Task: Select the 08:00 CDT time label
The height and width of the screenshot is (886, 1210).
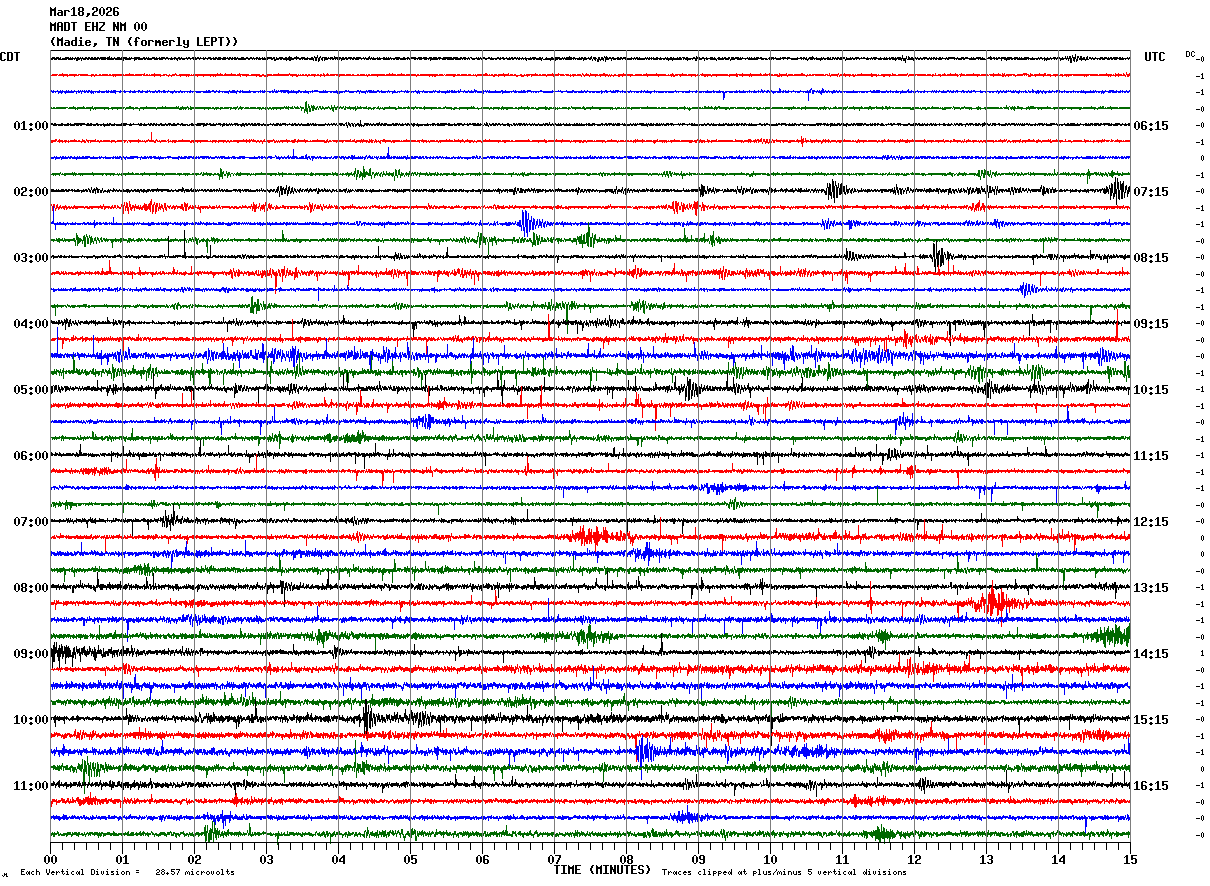Action: coord(31,588)
